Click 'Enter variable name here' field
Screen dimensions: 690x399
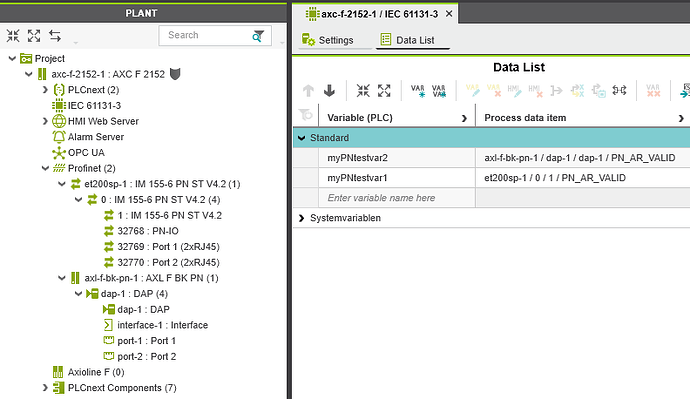[x=397, y=198]
